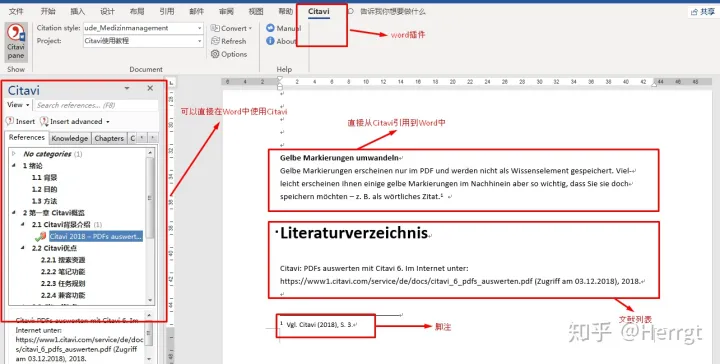Viewport: 720px width, 364px height.
Task: Open Citavi pane options dropdown arrow
Action: (x=127, y=88)
